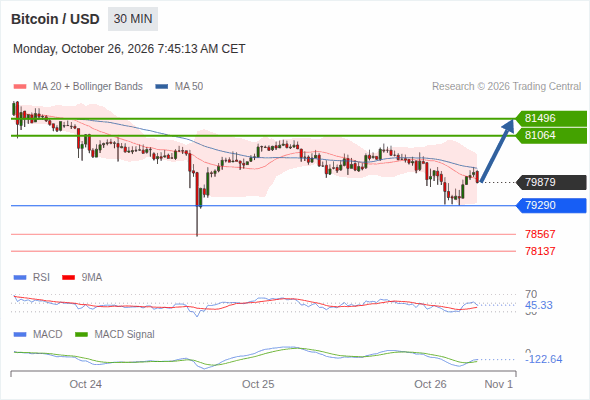Click the Oct 25 date axis label
This screenshot has height=400, width=590.
pos(258,384)
